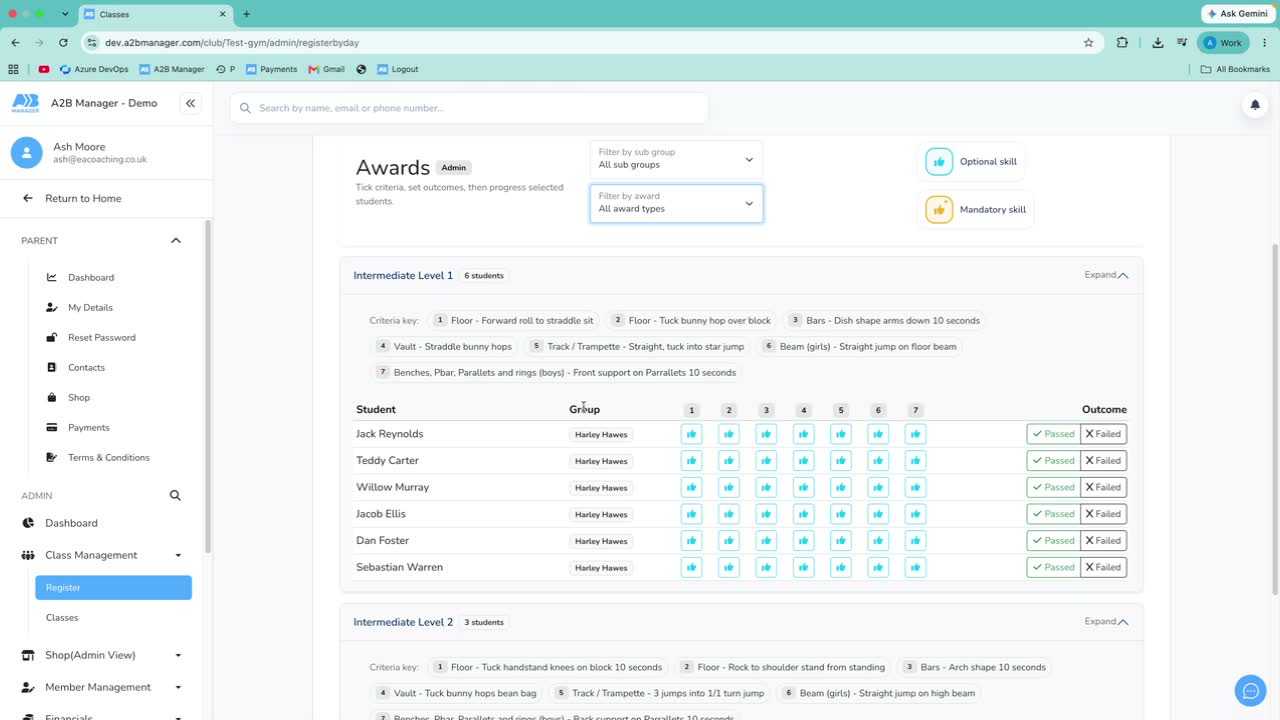Mark Dan Foster as Failed
1280x720 pixels.
pyautogui.click(x=1103, y=541)
